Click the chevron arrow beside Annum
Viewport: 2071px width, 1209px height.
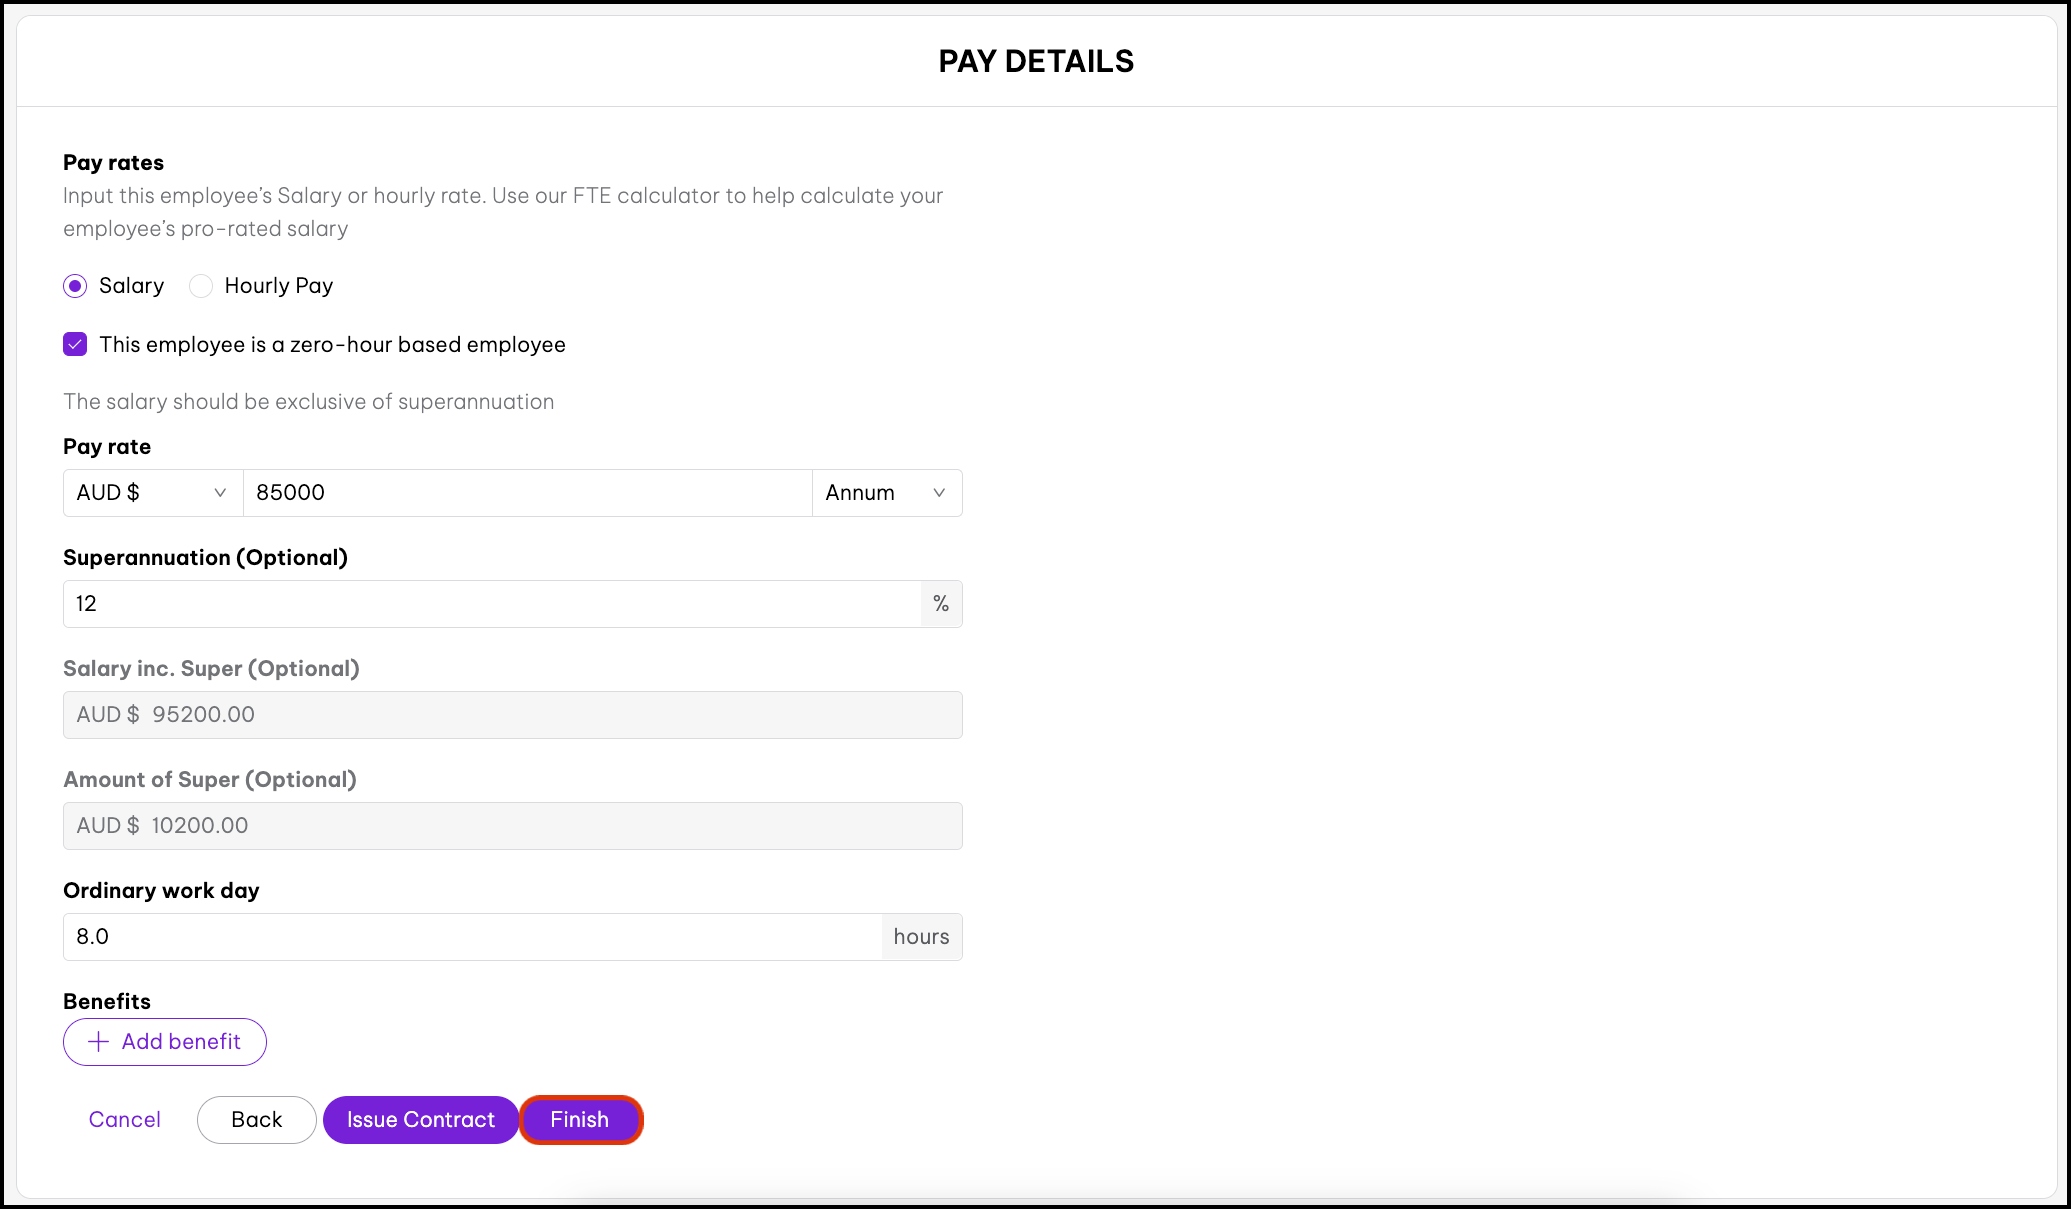(x=939, y=493)
